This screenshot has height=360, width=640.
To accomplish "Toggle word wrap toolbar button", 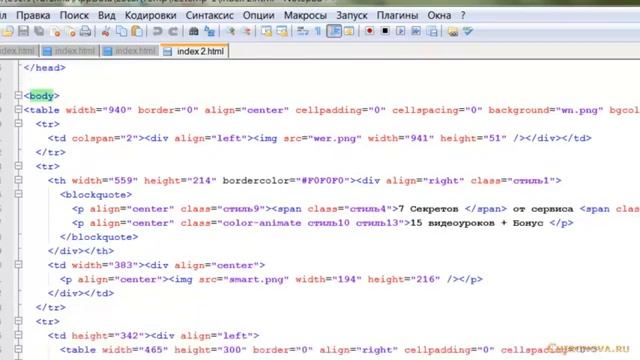I will (x=302, y=31).
